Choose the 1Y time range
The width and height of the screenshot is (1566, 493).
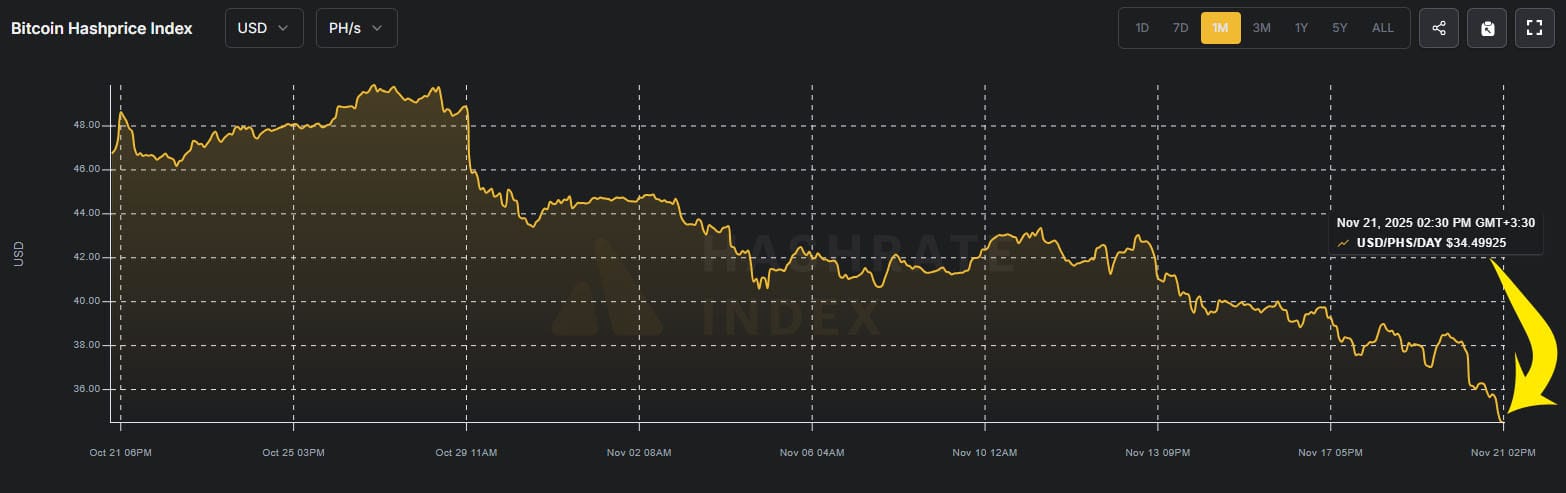[1301, 28]
